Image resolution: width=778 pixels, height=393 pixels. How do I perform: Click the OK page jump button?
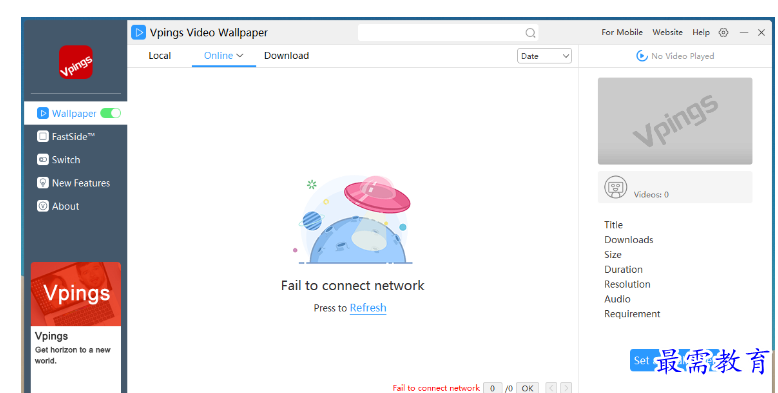527,388
